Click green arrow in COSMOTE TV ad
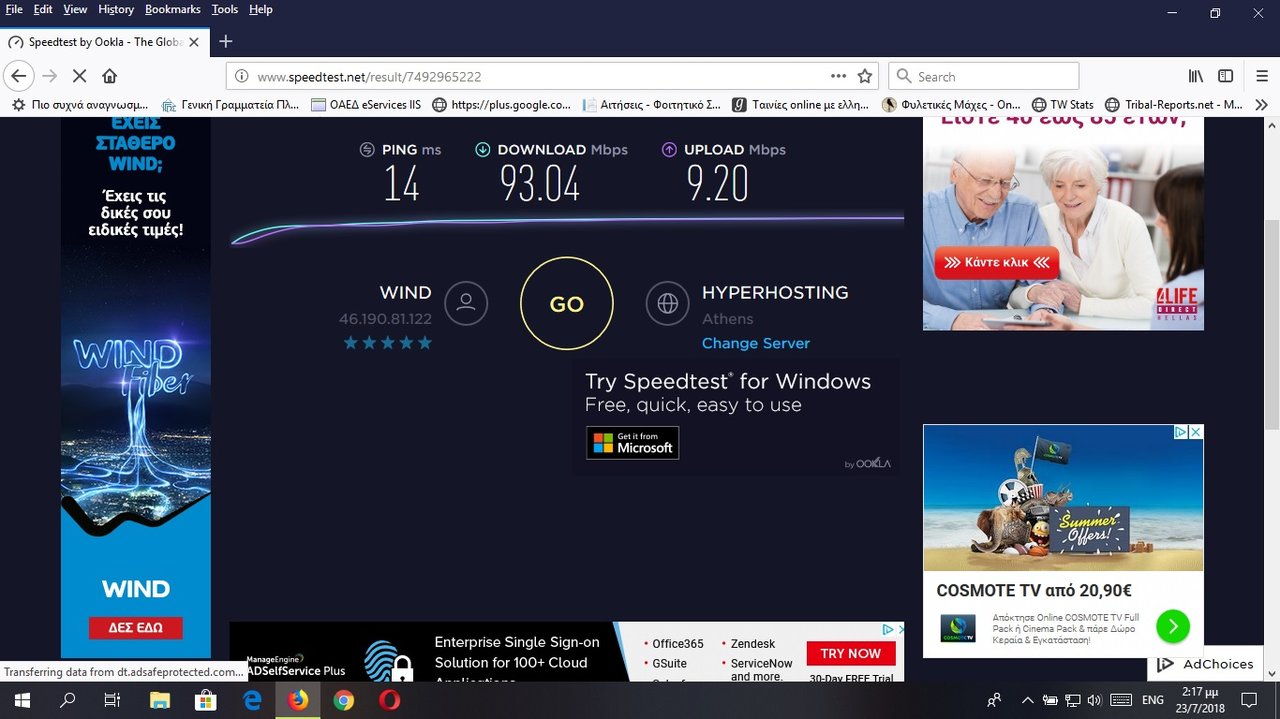 tap(1173, 626)
